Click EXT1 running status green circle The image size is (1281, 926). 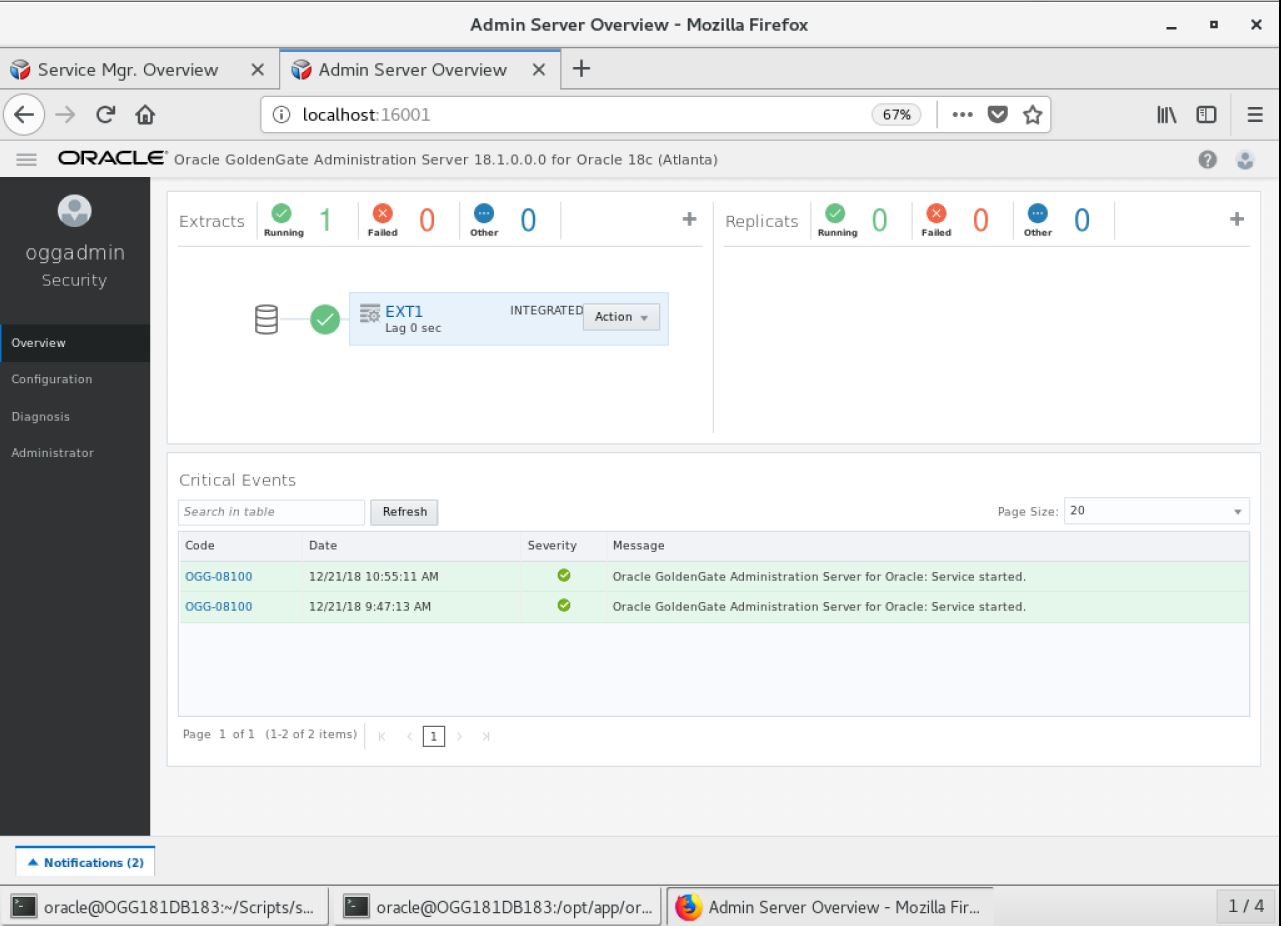tap(325, 320)
